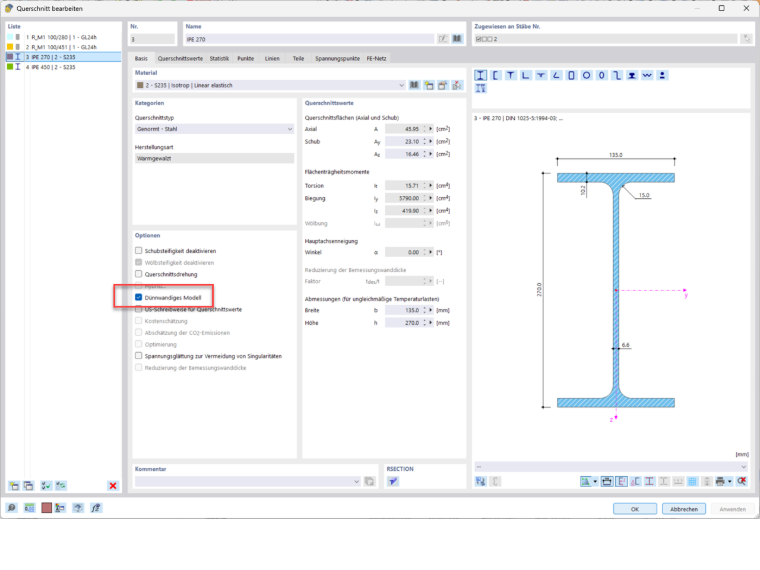Copy selected cross-section in list
Image resolution: width=760 pixels, height=570 pixels.
[29, 486]
